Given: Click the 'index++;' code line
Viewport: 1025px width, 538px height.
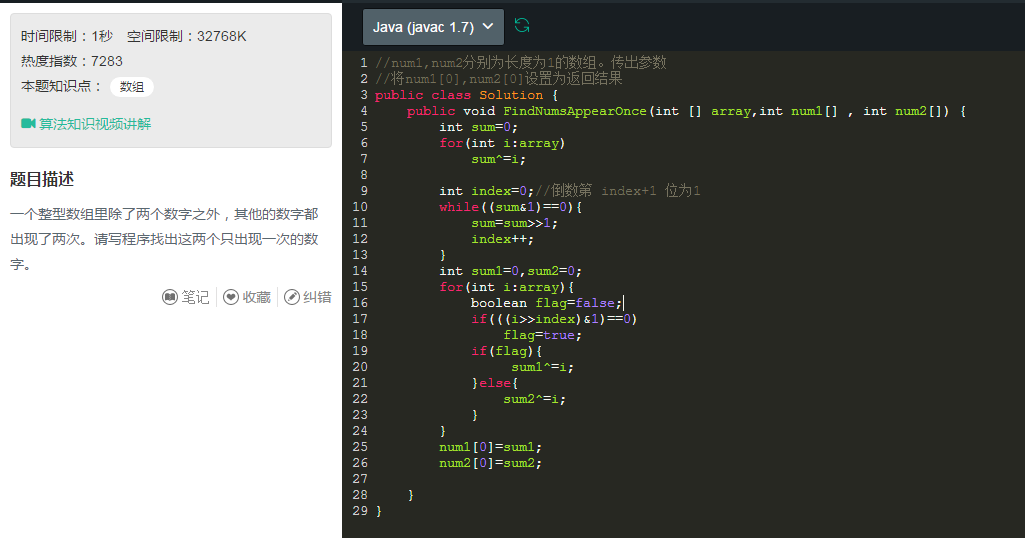Looking at the screenshot, I should (502, 239).
